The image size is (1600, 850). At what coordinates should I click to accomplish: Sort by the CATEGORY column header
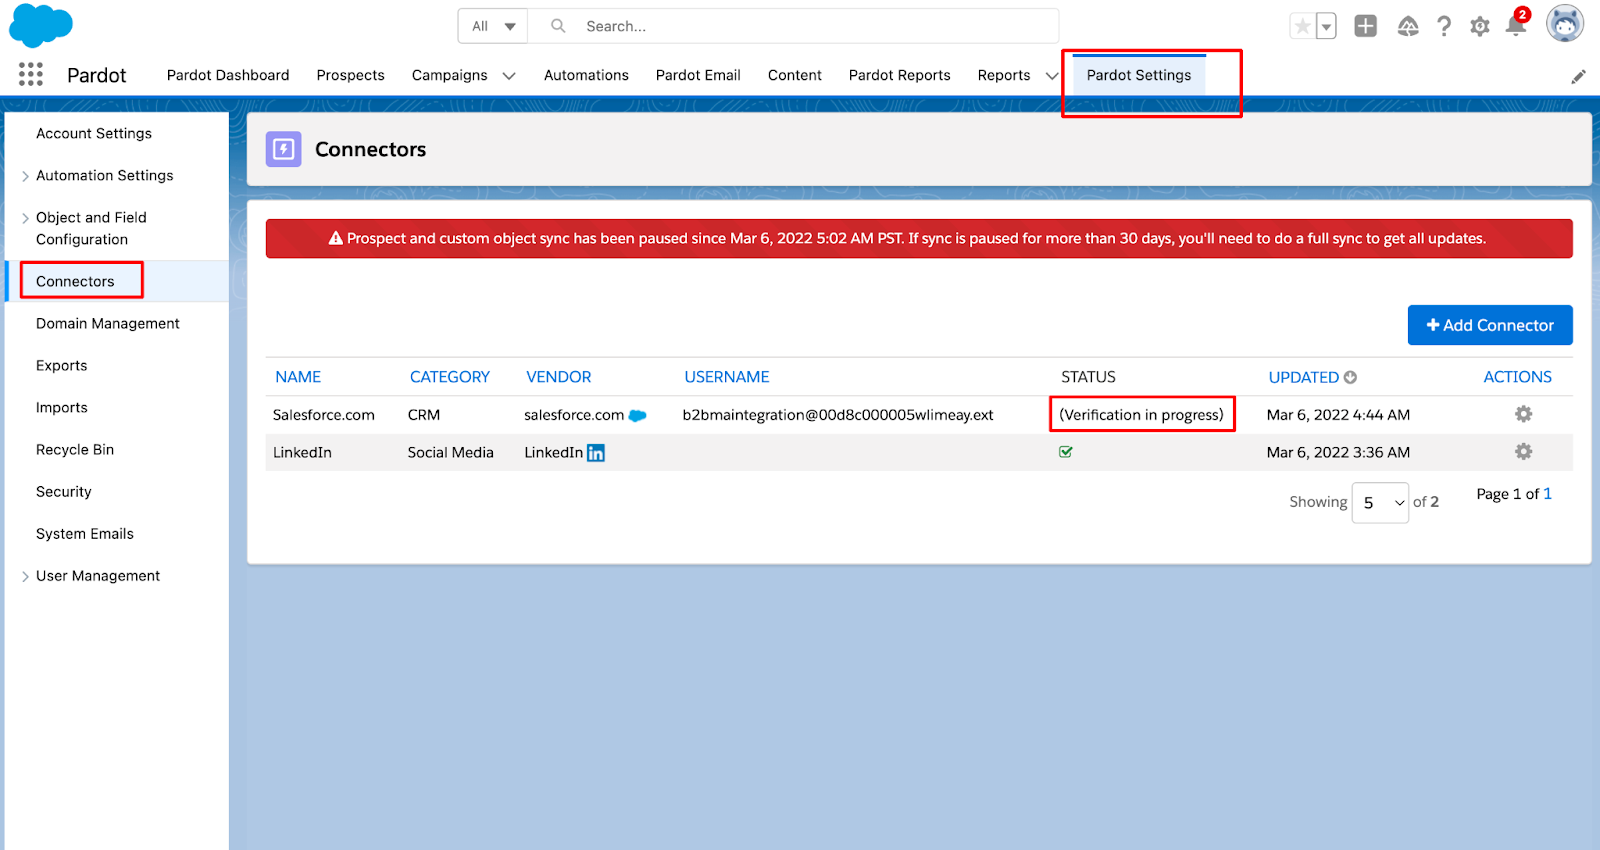450,377
